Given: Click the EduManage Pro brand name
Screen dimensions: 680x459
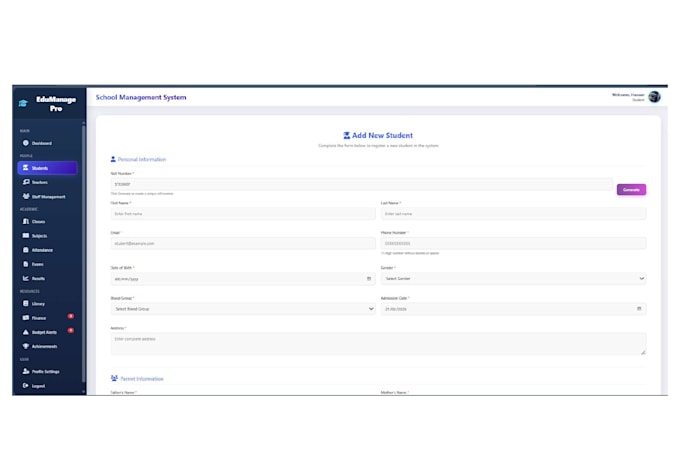Looking at the screenshot, I should pyautogui.click(x=56, y=104).
